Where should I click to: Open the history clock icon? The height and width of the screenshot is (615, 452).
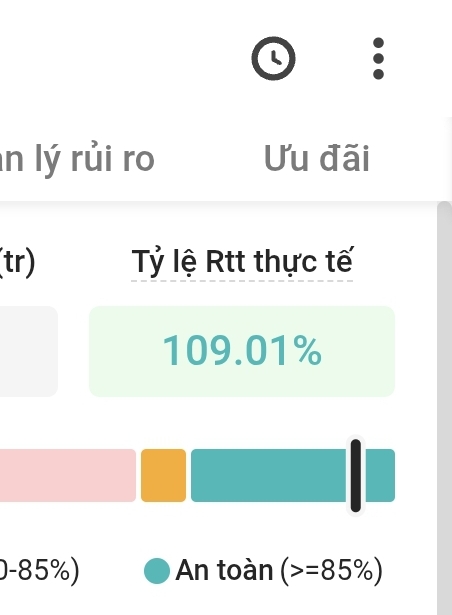pos(273,58)
